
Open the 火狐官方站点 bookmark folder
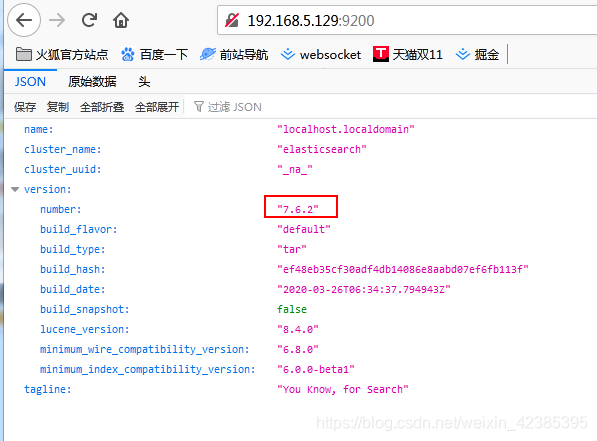[62, 54]
